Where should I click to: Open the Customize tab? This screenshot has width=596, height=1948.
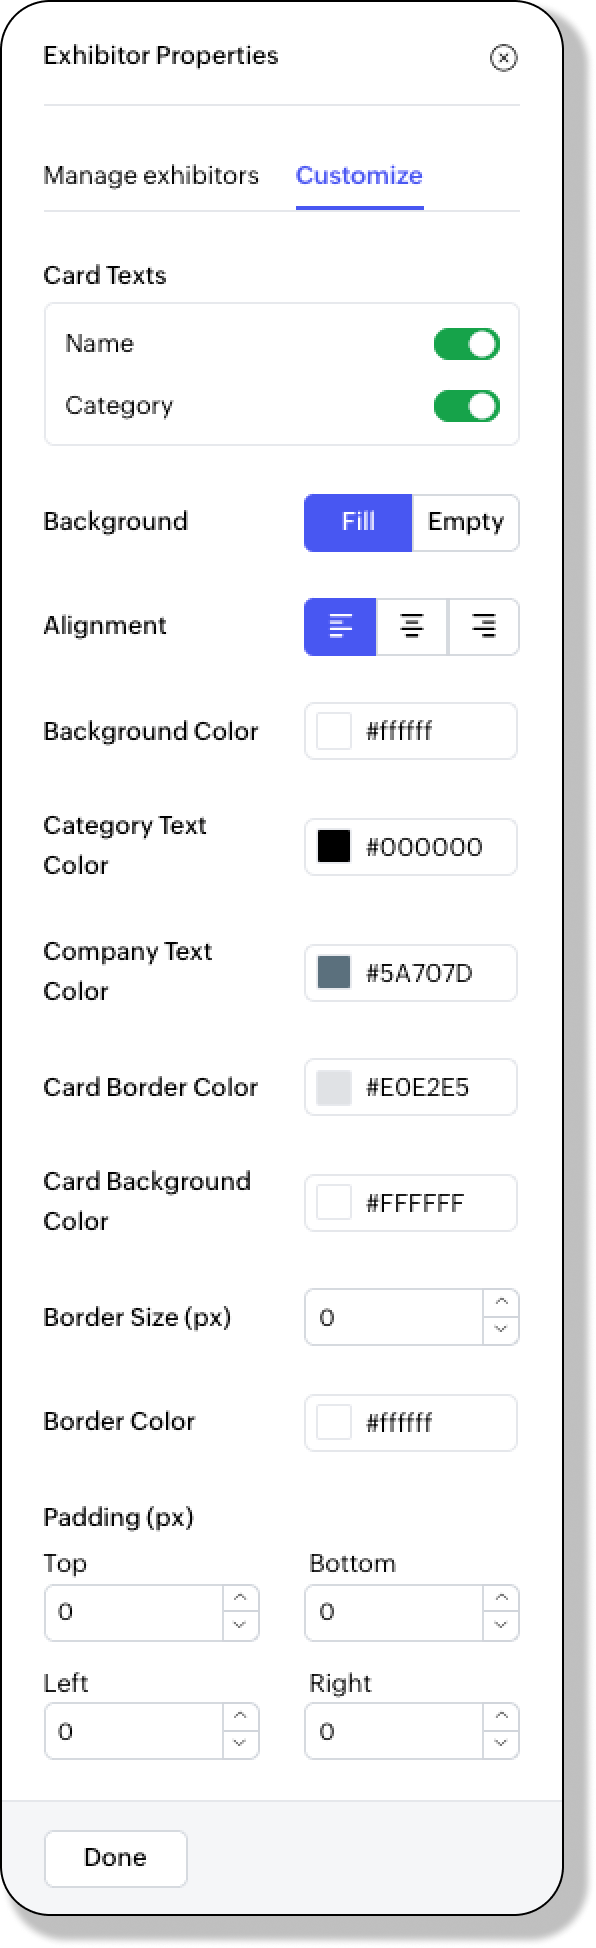point(359,175)
